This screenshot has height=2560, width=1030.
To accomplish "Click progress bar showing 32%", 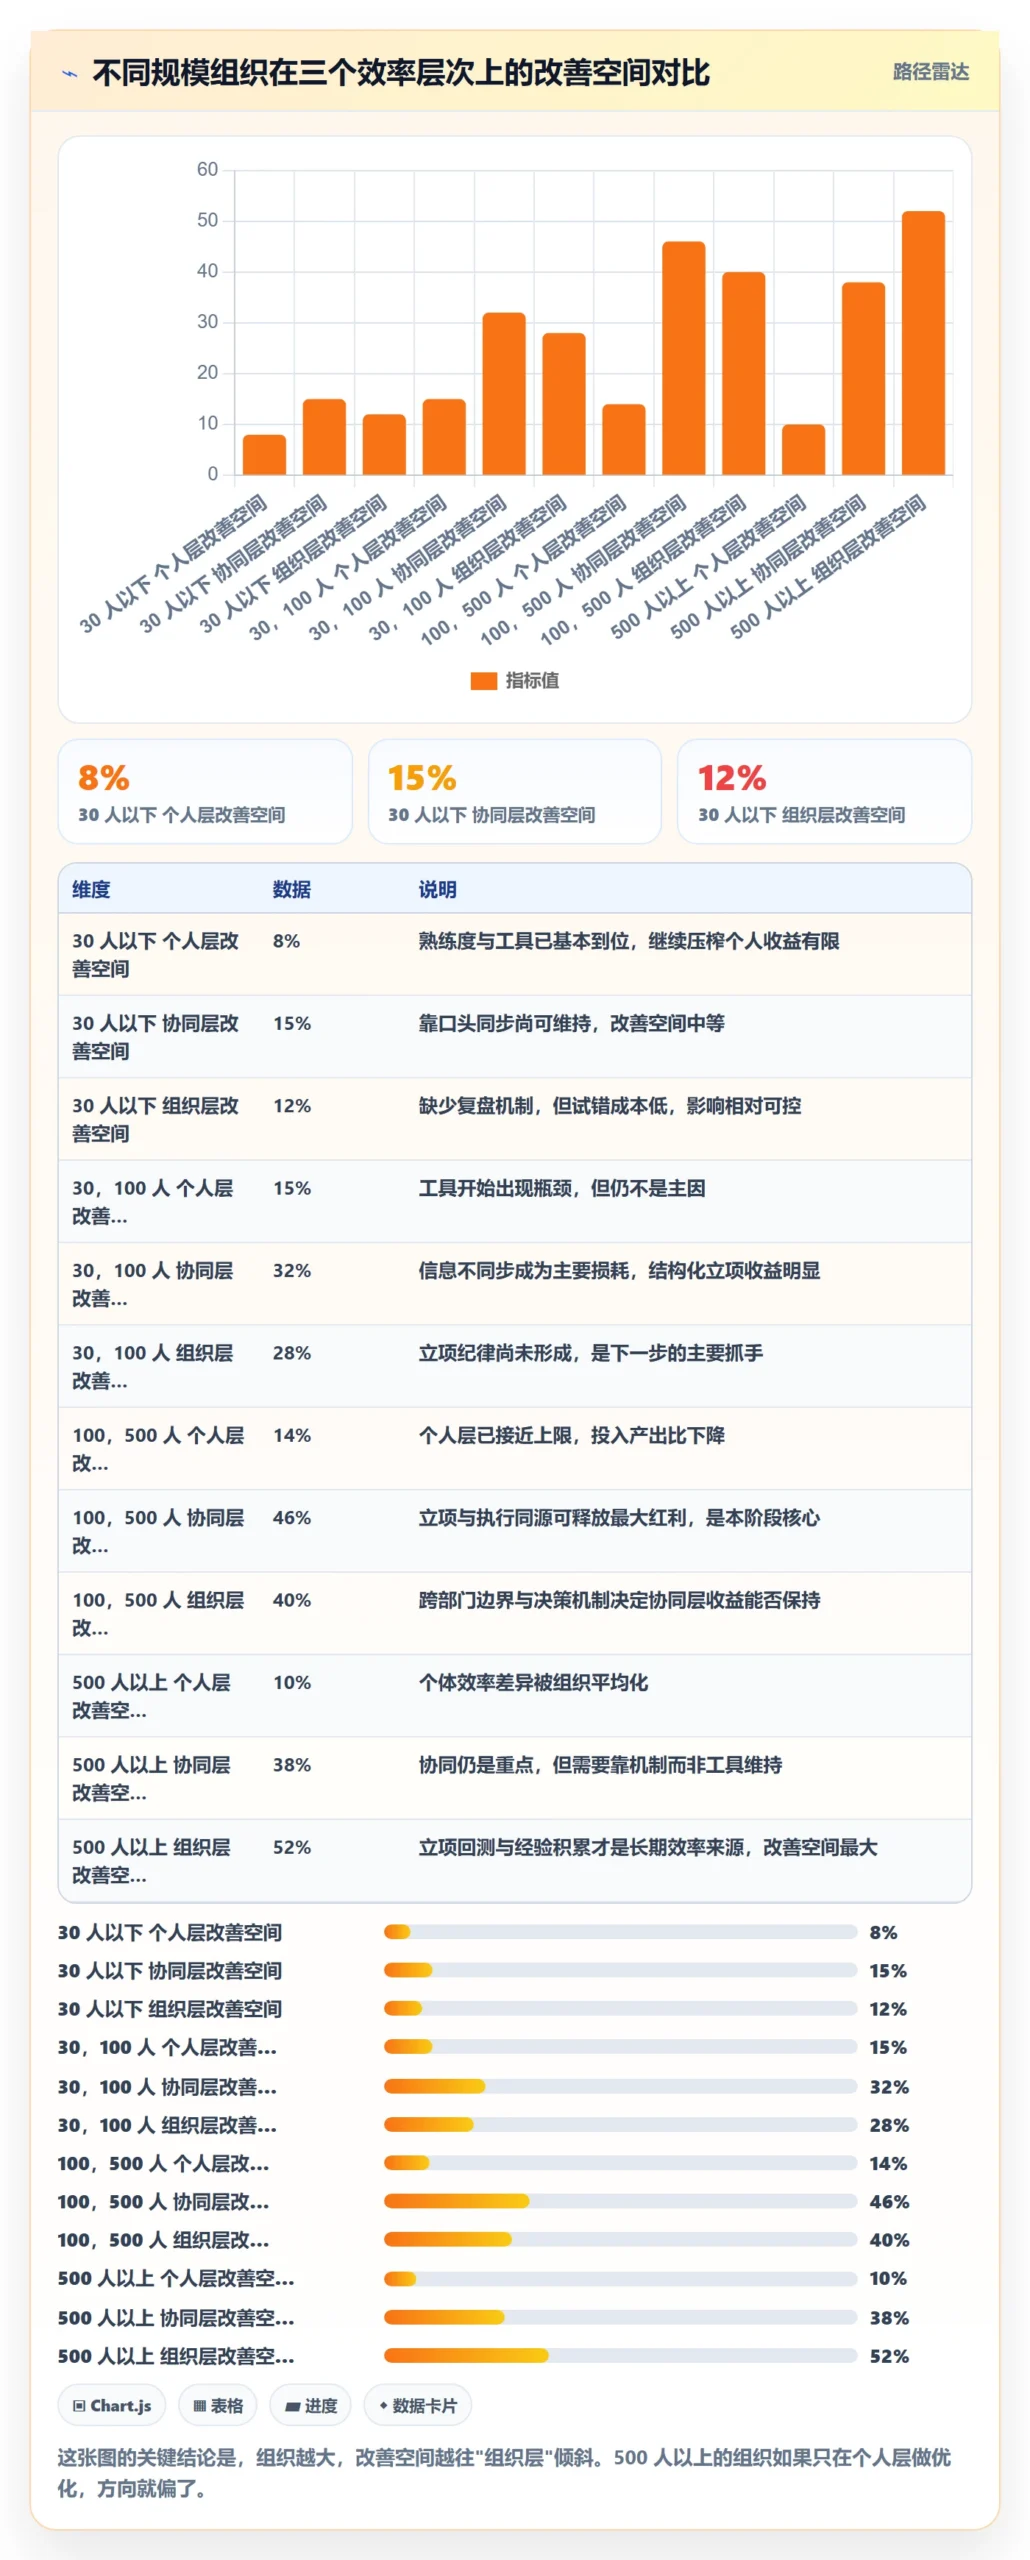I will tap(620, 2086).
